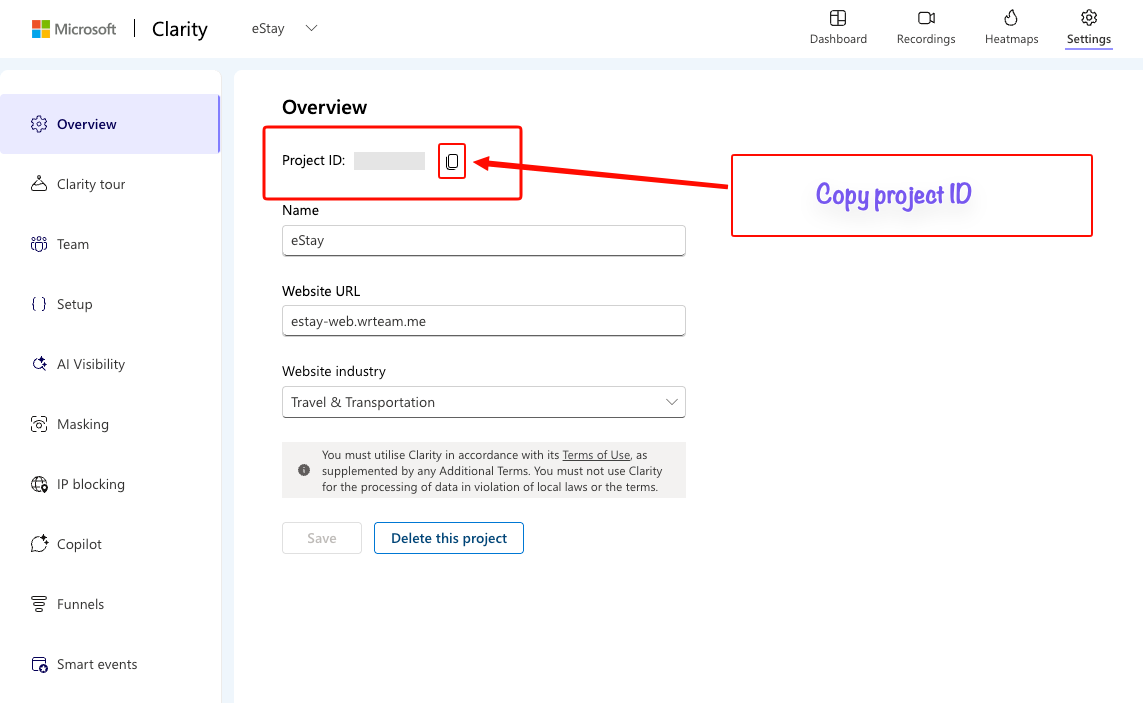
Task: Click the Save button
Action: 321,538
